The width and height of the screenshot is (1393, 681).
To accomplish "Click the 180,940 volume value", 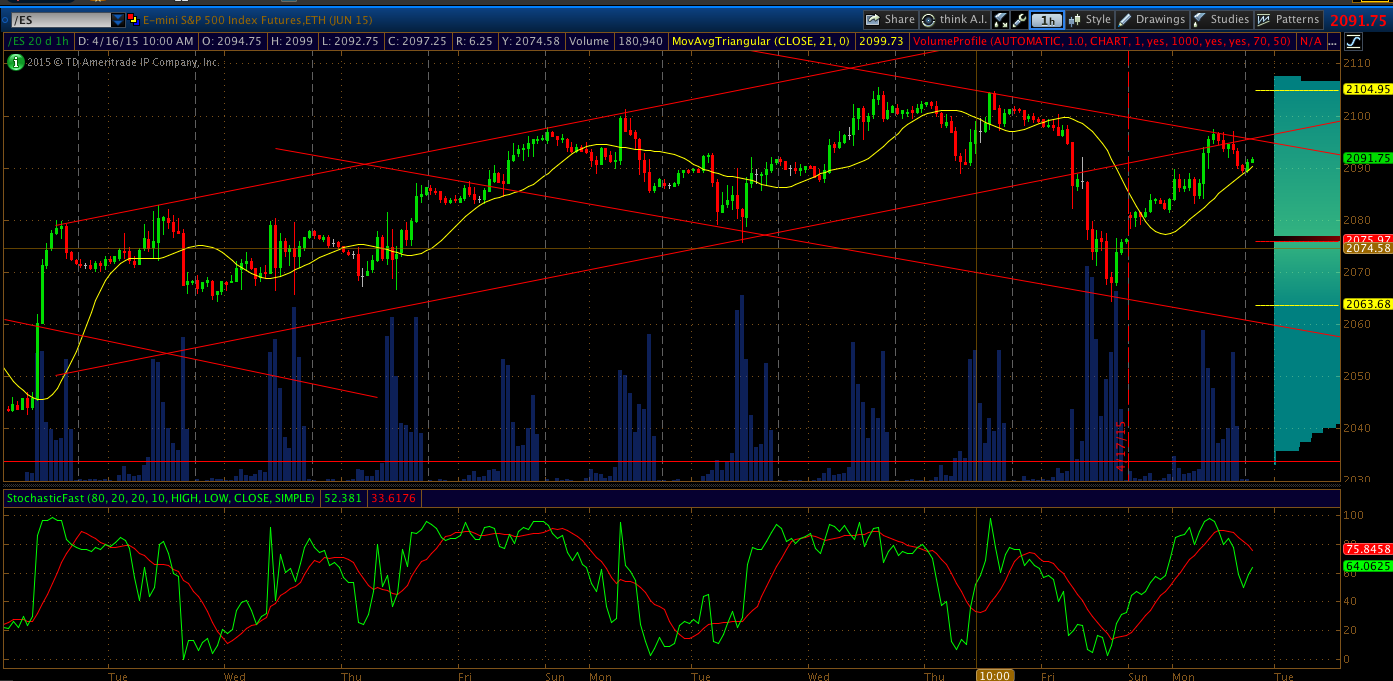I will (x=642, y=41).
